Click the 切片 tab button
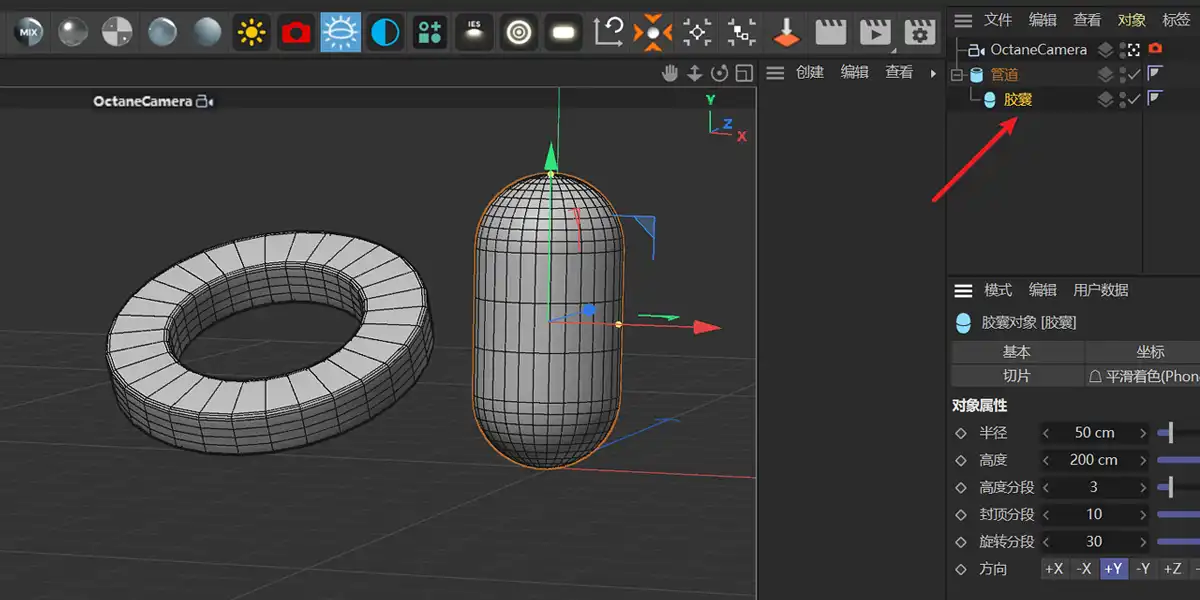 click(1016, 376)
